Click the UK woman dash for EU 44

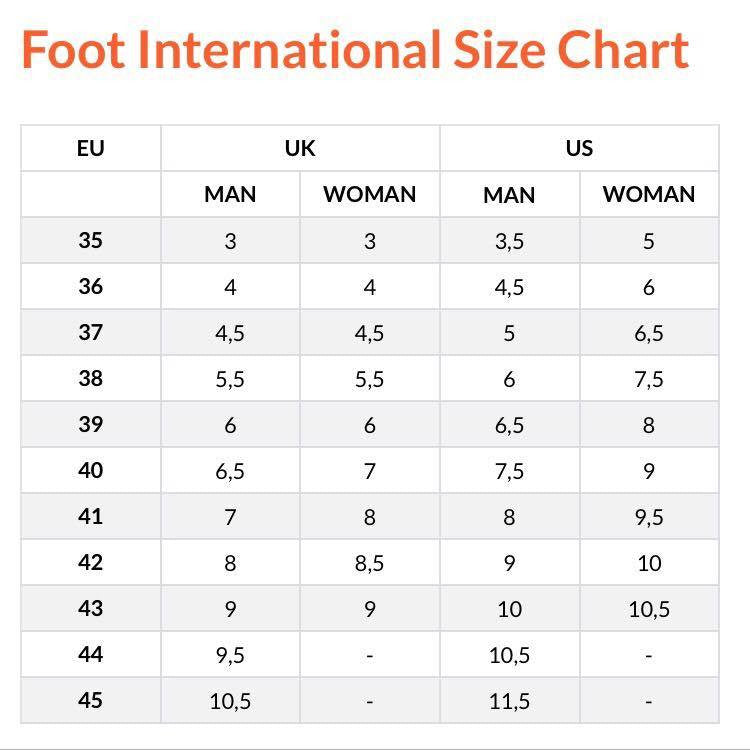(x=369, y=656)
